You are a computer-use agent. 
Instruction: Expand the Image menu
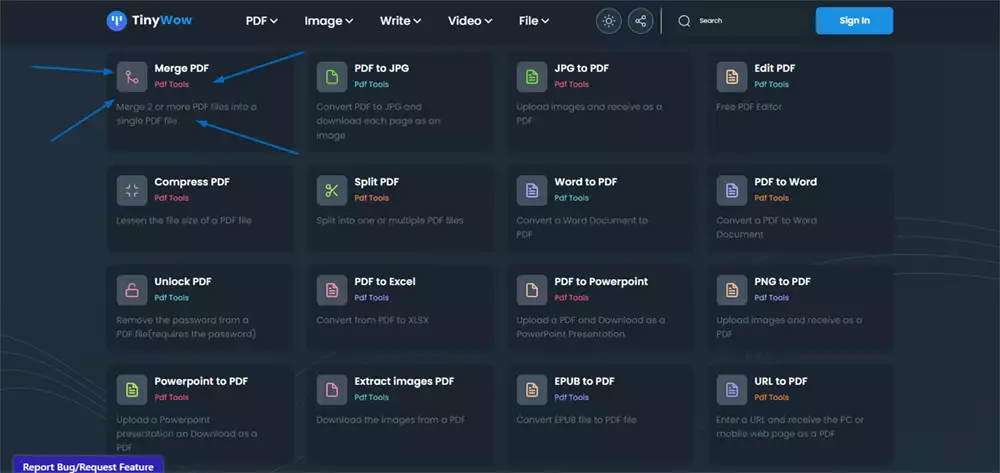[328, 21]
